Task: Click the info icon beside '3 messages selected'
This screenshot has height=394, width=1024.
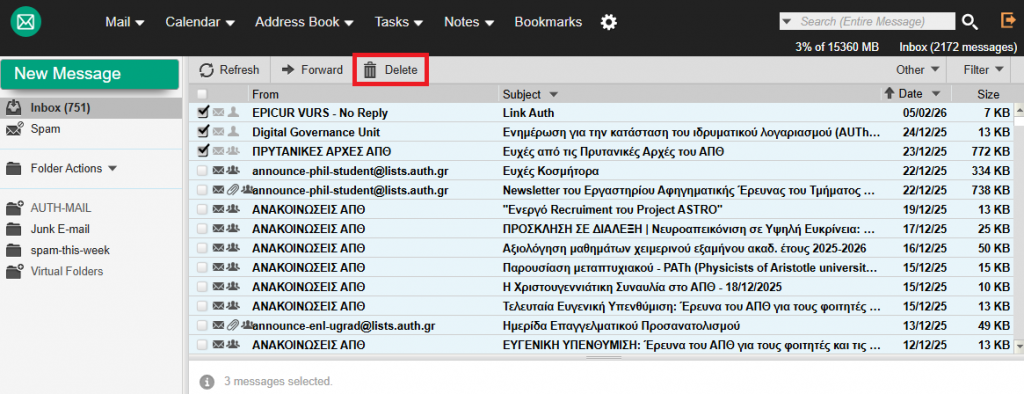Action: (x=206, y=382)
